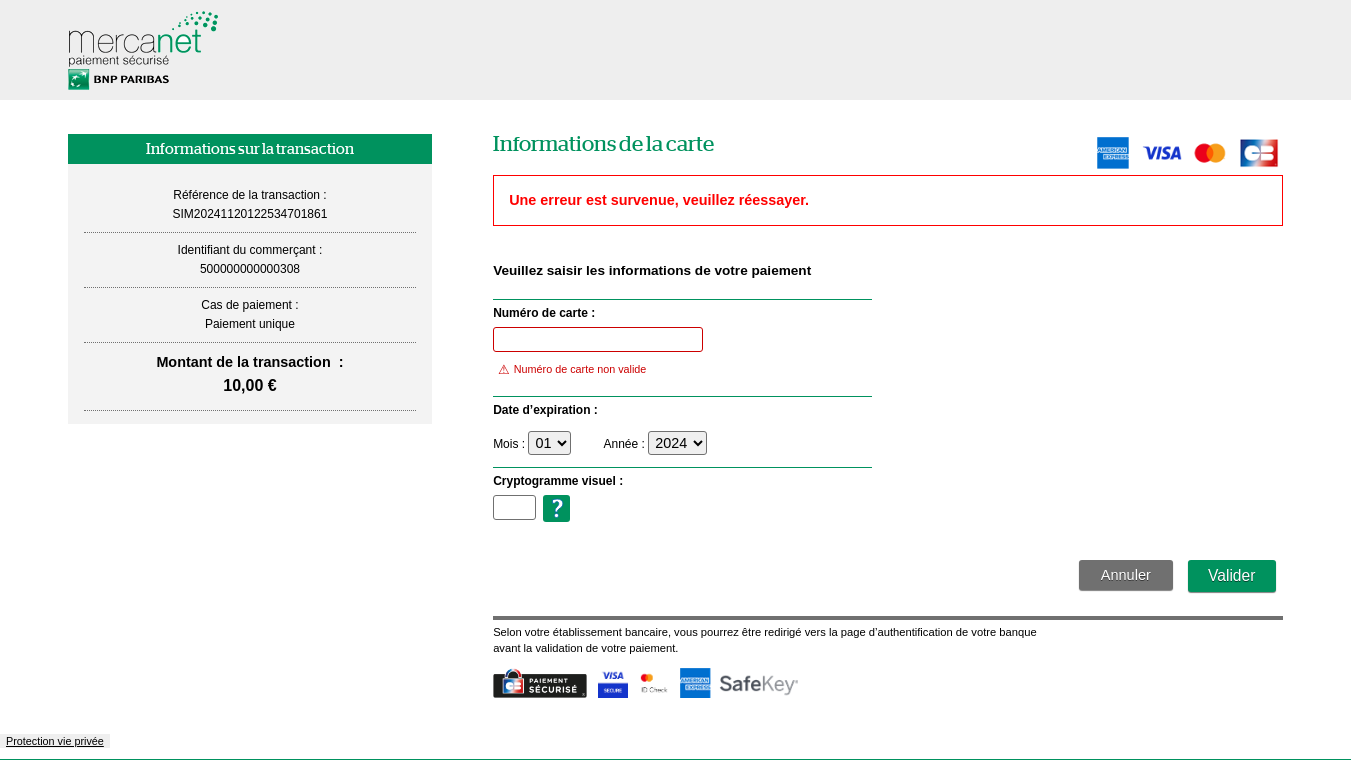Click the warning triangle beside invalid card message
This screenshot has width=1351, height=760.
coord(504,370)
